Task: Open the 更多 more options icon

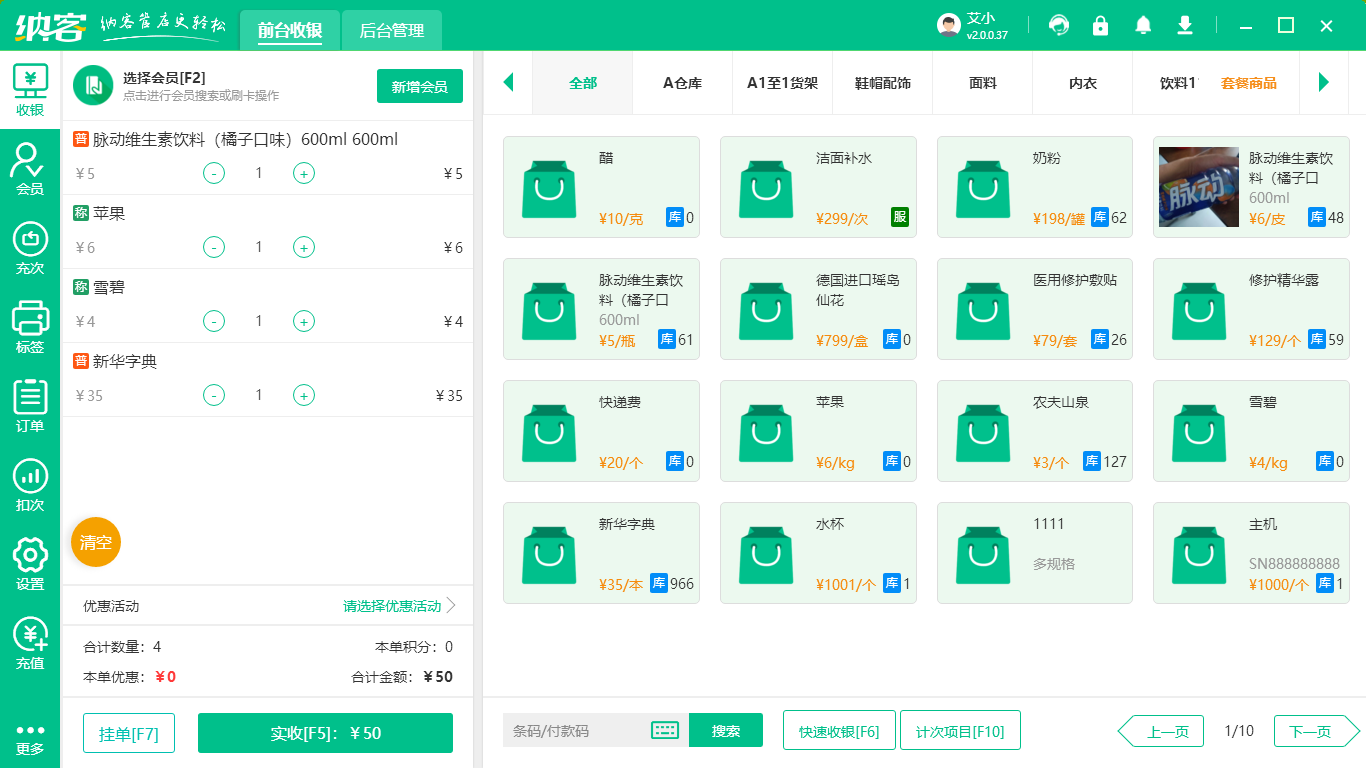Action: coord(30,739)
